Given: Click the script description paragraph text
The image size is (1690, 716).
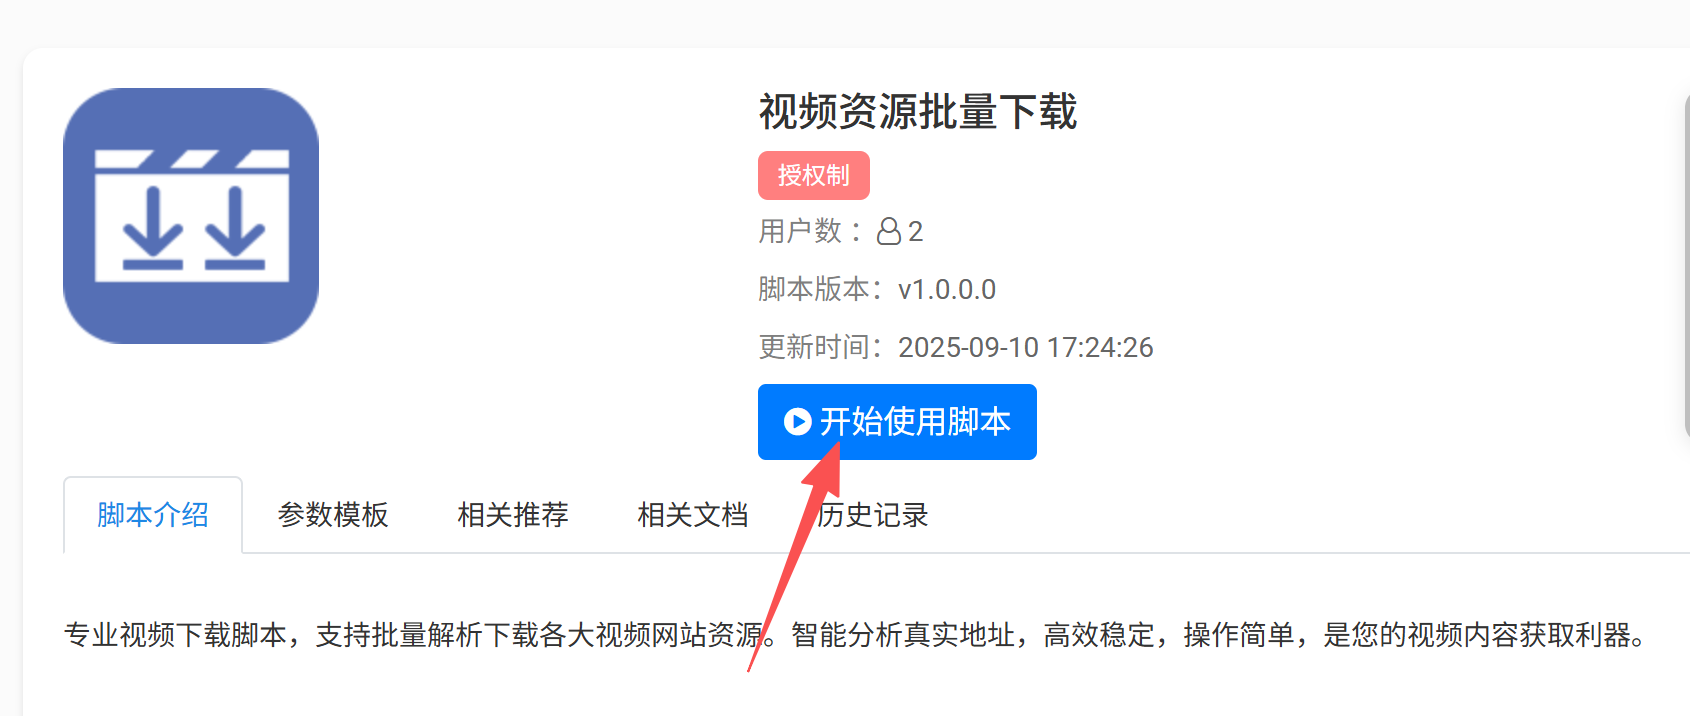Looking at the screenshot, I should [856, 635].
